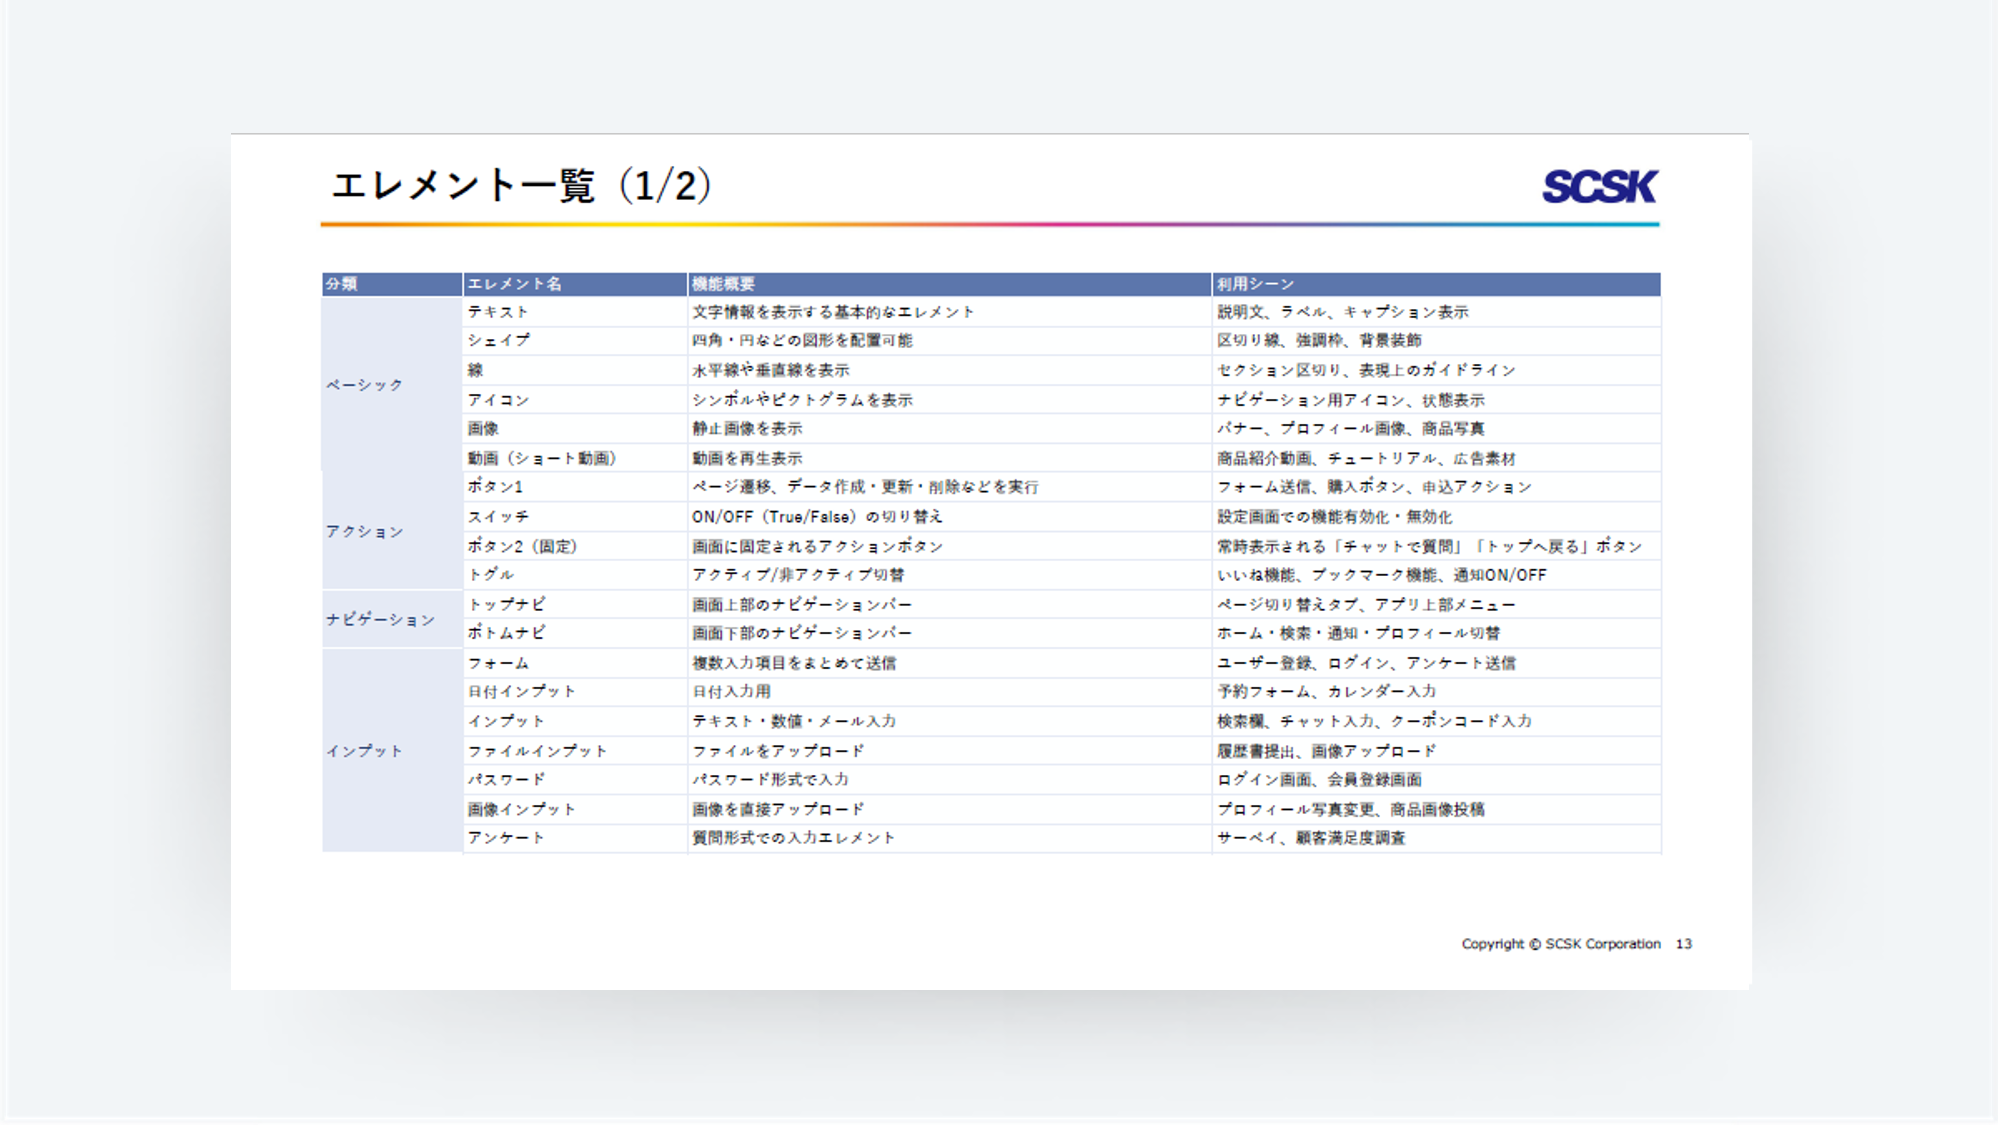Screen dimensions: 1998x1125
Task: Click the 利用シーン column header
Action: pyautogui.click(x=1255, y=284)
